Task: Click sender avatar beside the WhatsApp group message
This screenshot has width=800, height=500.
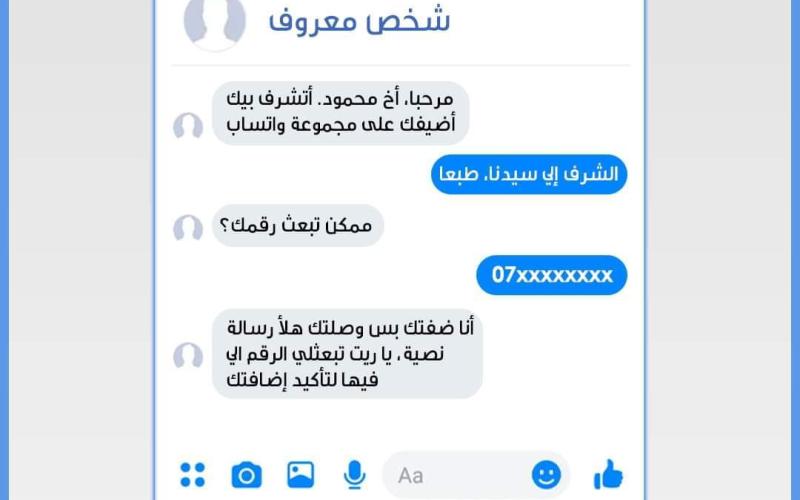Action: coord(188,126)
